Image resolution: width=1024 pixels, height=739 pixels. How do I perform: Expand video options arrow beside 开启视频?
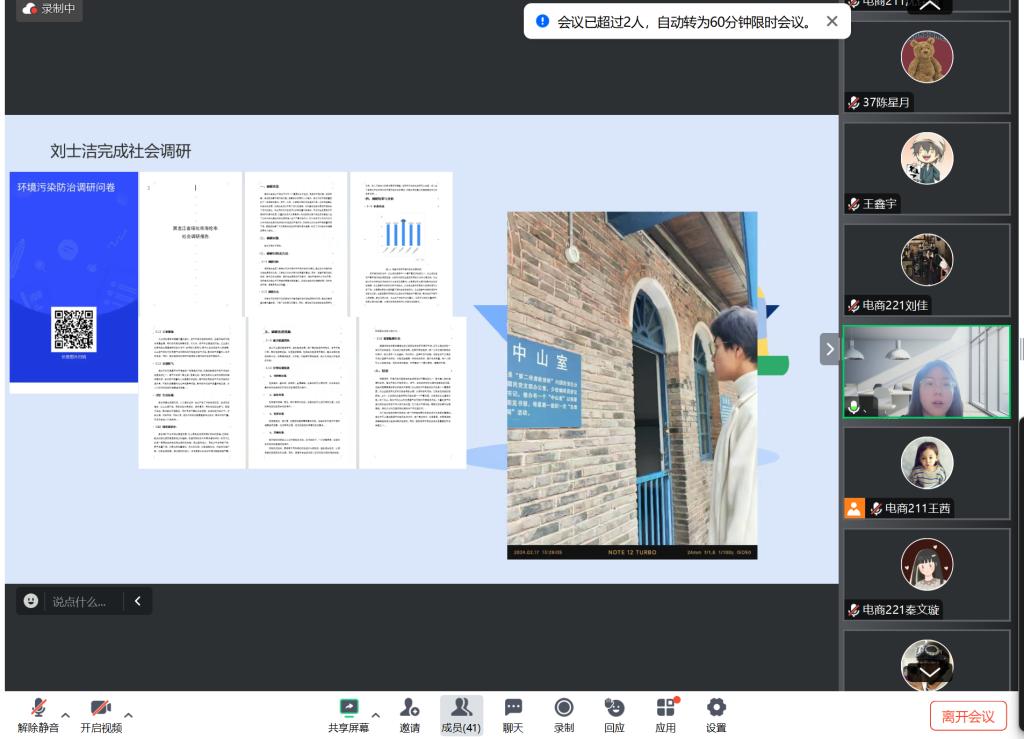[x=128, y=715]
